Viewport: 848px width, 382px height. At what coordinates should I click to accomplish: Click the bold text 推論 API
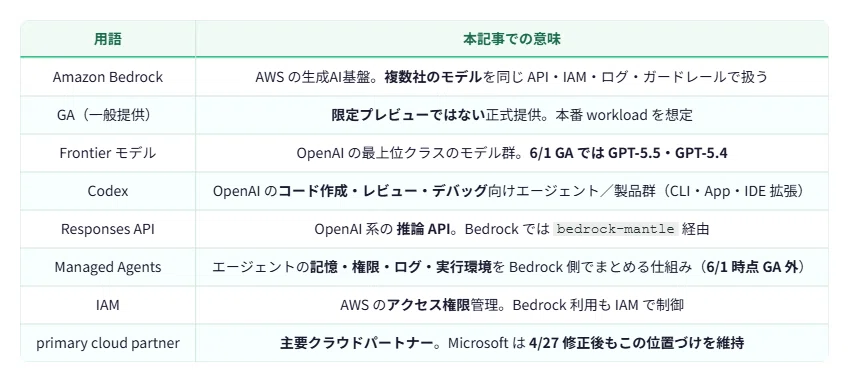420,229
